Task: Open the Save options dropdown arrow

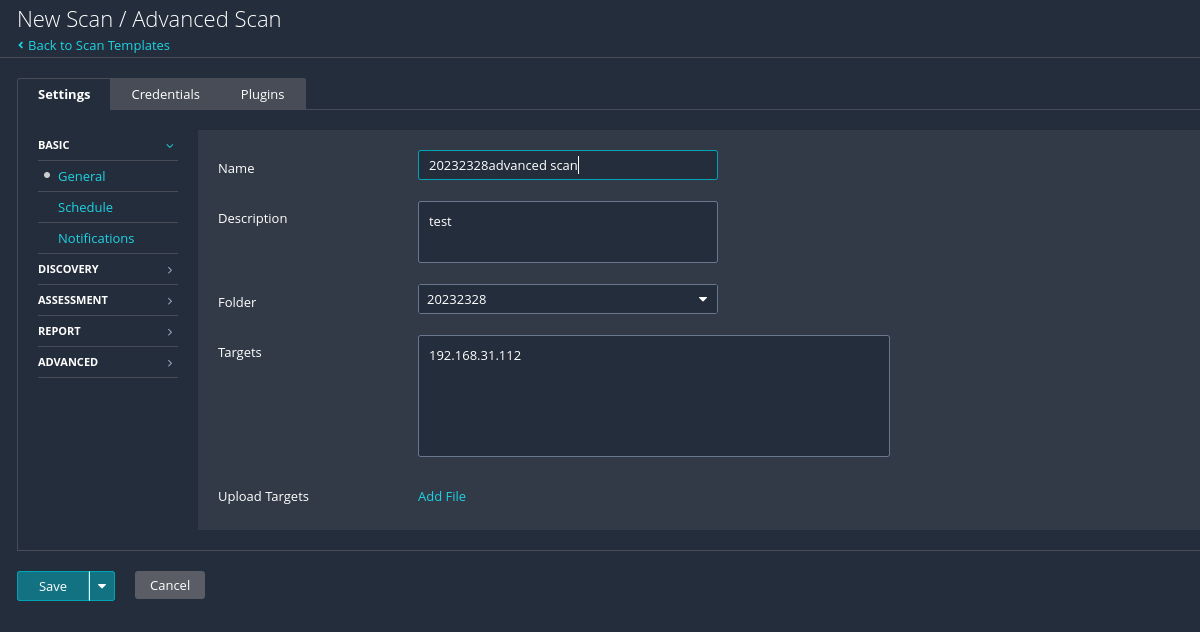Action: point(102,586)
